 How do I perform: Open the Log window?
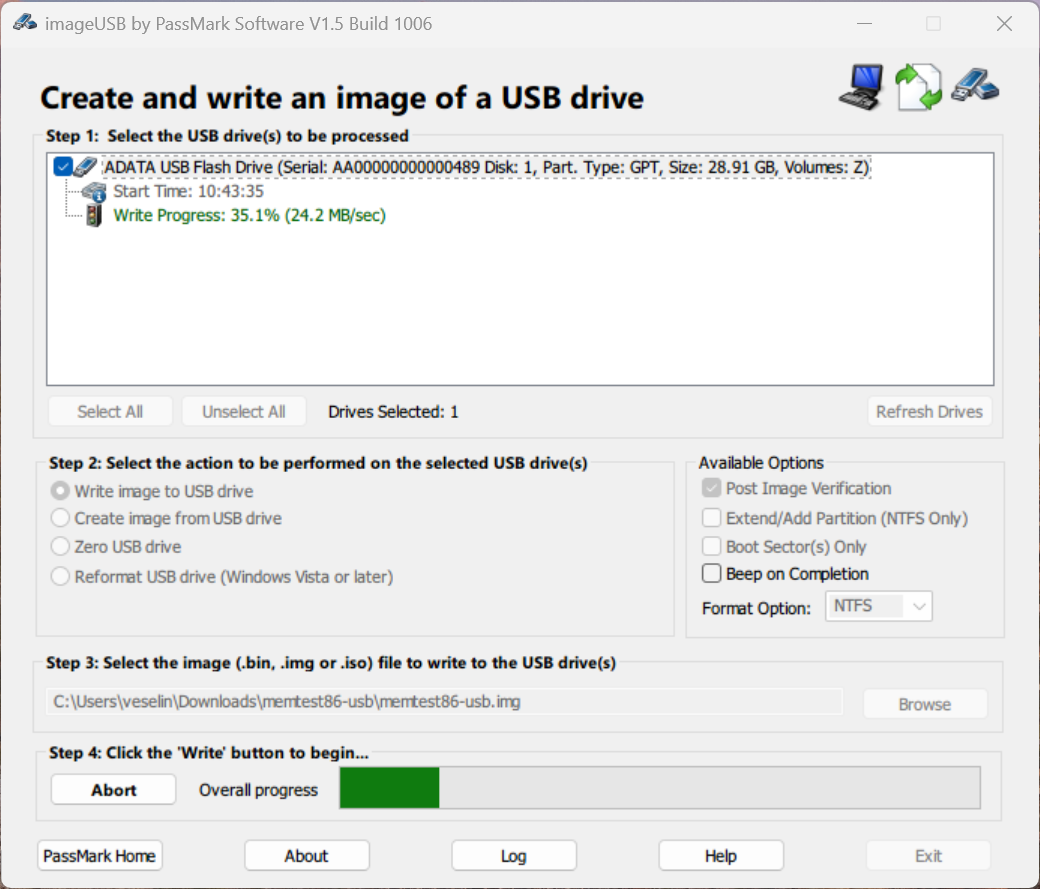(x=513, y=856)
